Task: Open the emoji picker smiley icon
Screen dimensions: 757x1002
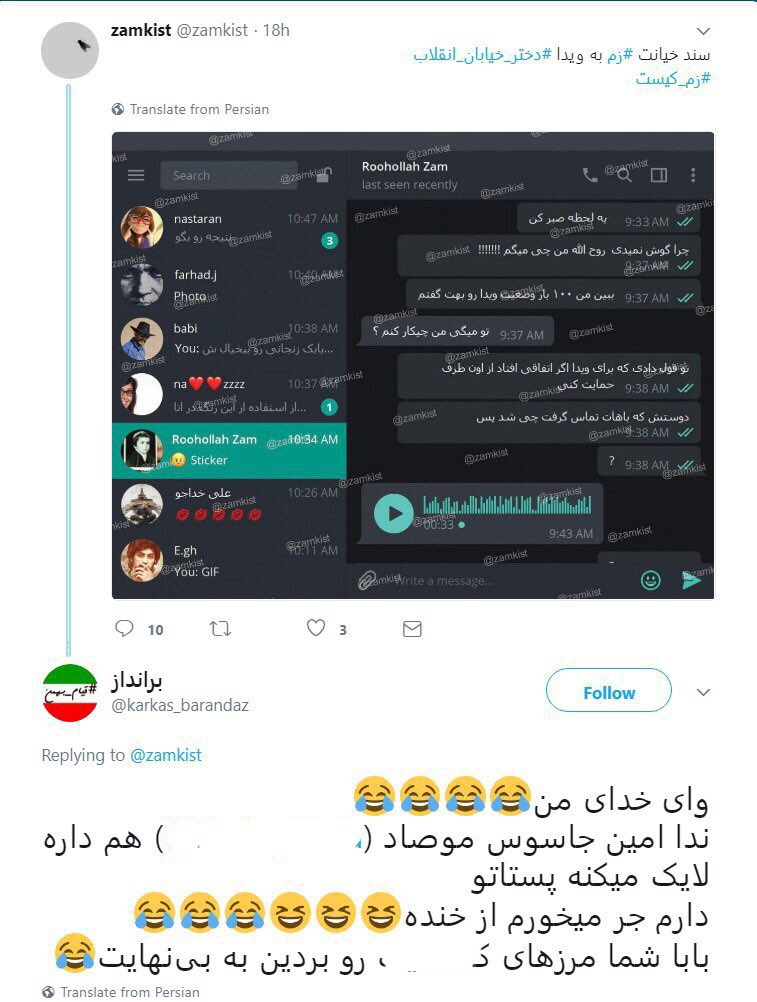Action: point(650,580)
